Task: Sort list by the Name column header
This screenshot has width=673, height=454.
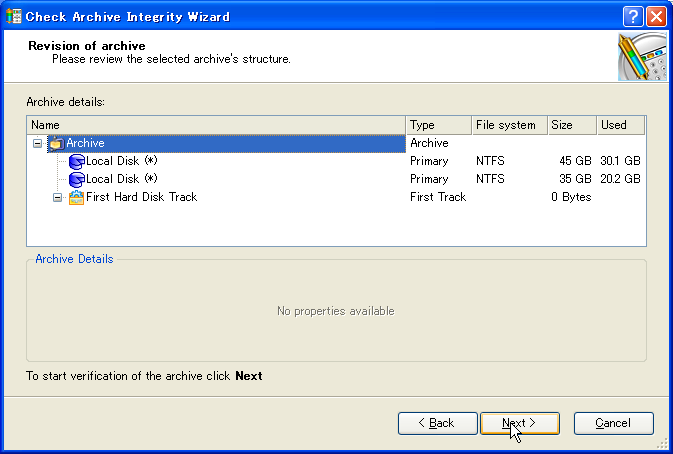Action: (x=216, y=125)
